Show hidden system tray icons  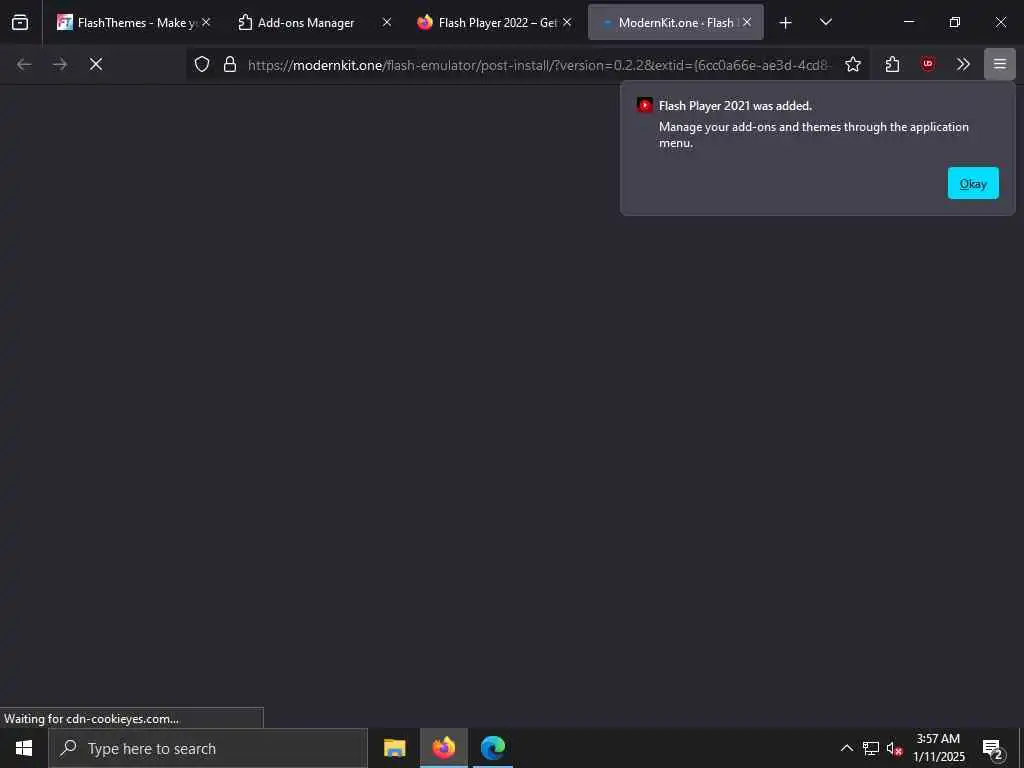(x=846, y=748)
